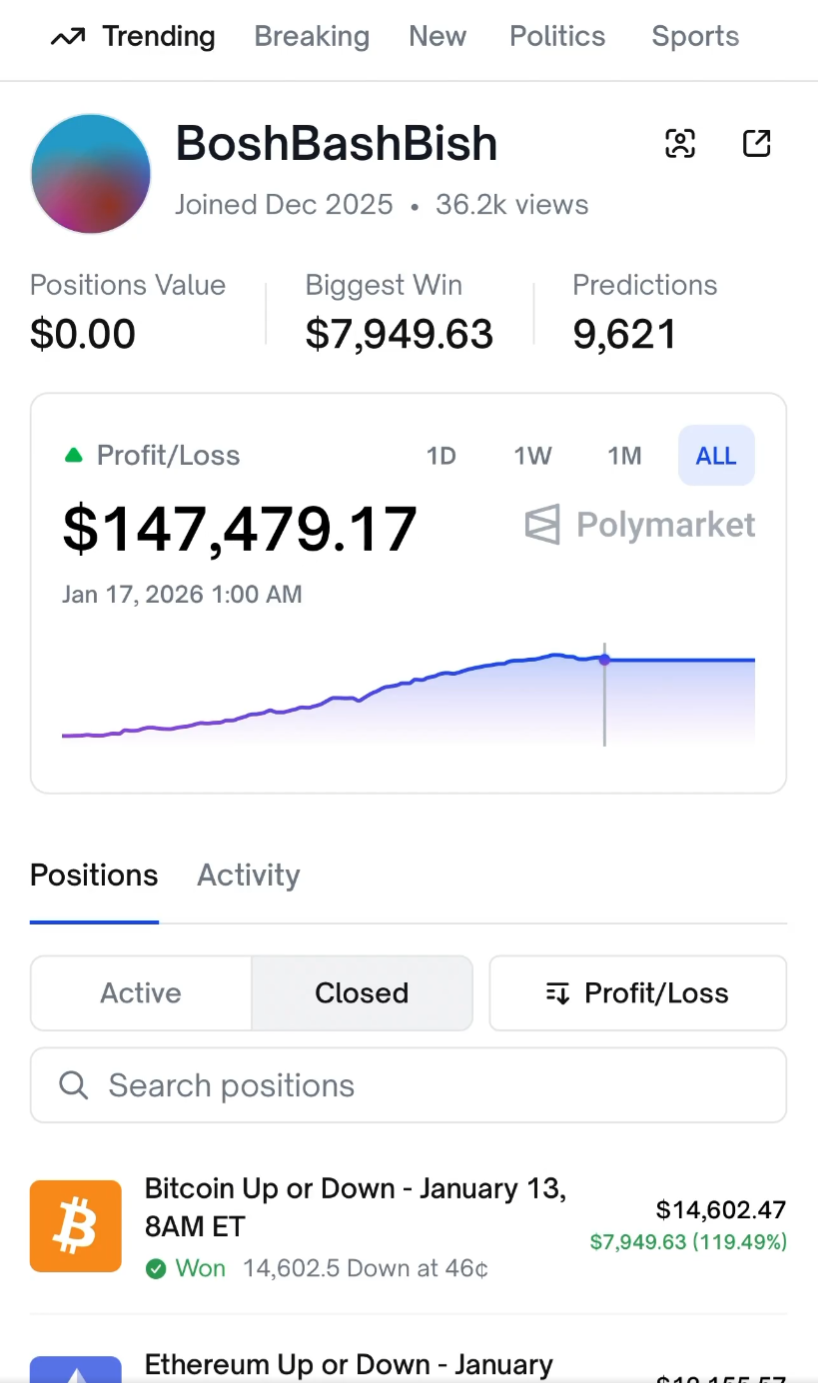Click the BoshBashBish profile avatar
818x1383 pixels.
[x=91, y=174]
